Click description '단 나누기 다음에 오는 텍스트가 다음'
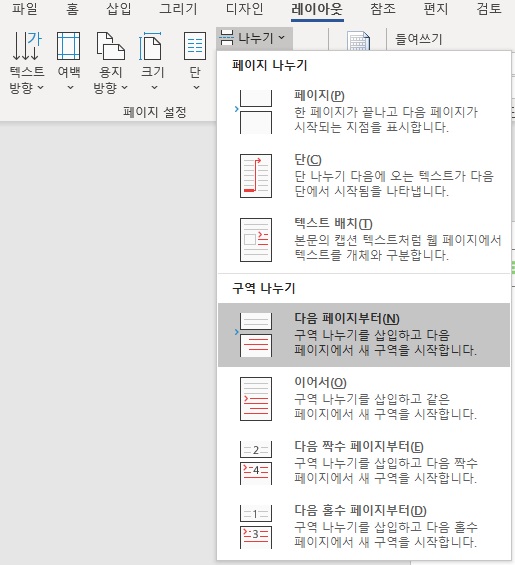The image size is (515, 565). pos(394,176)
